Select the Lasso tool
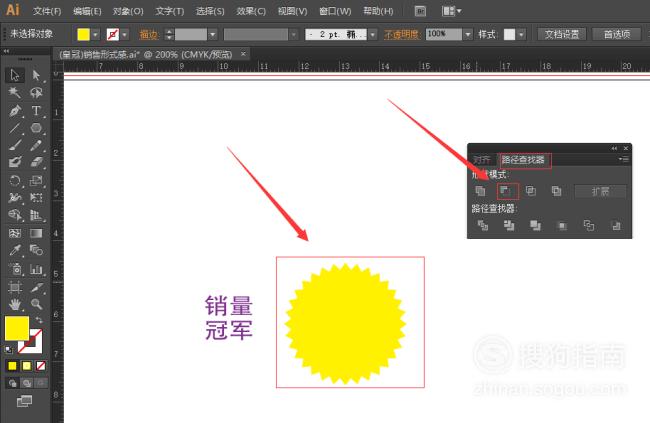This screenshot has height=423, width=650. coord(36,92)
